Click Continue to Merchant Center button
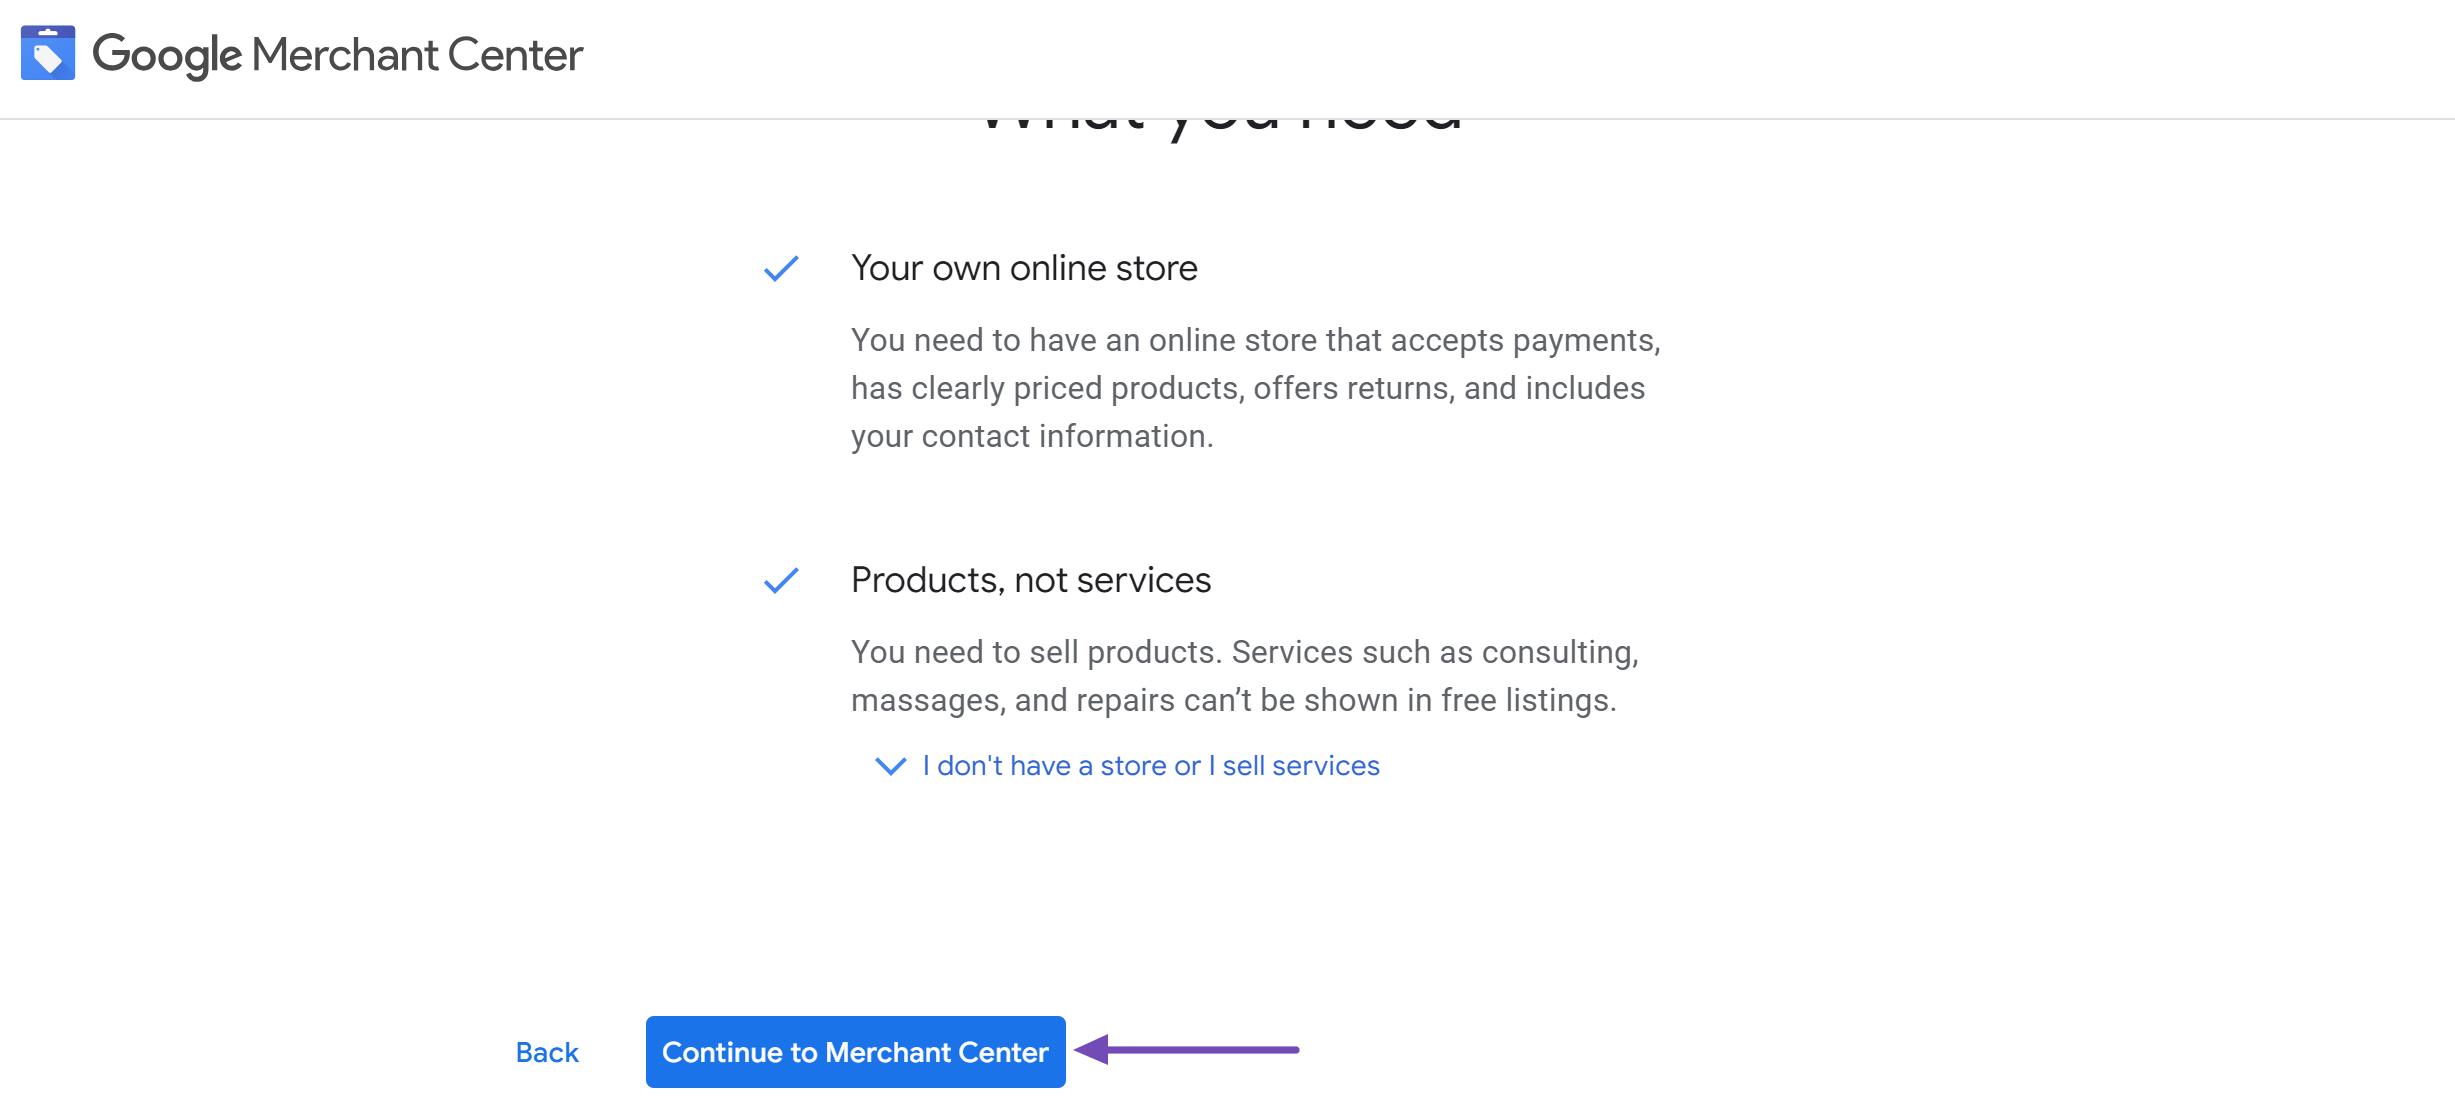 click(x=856, y=1052)
